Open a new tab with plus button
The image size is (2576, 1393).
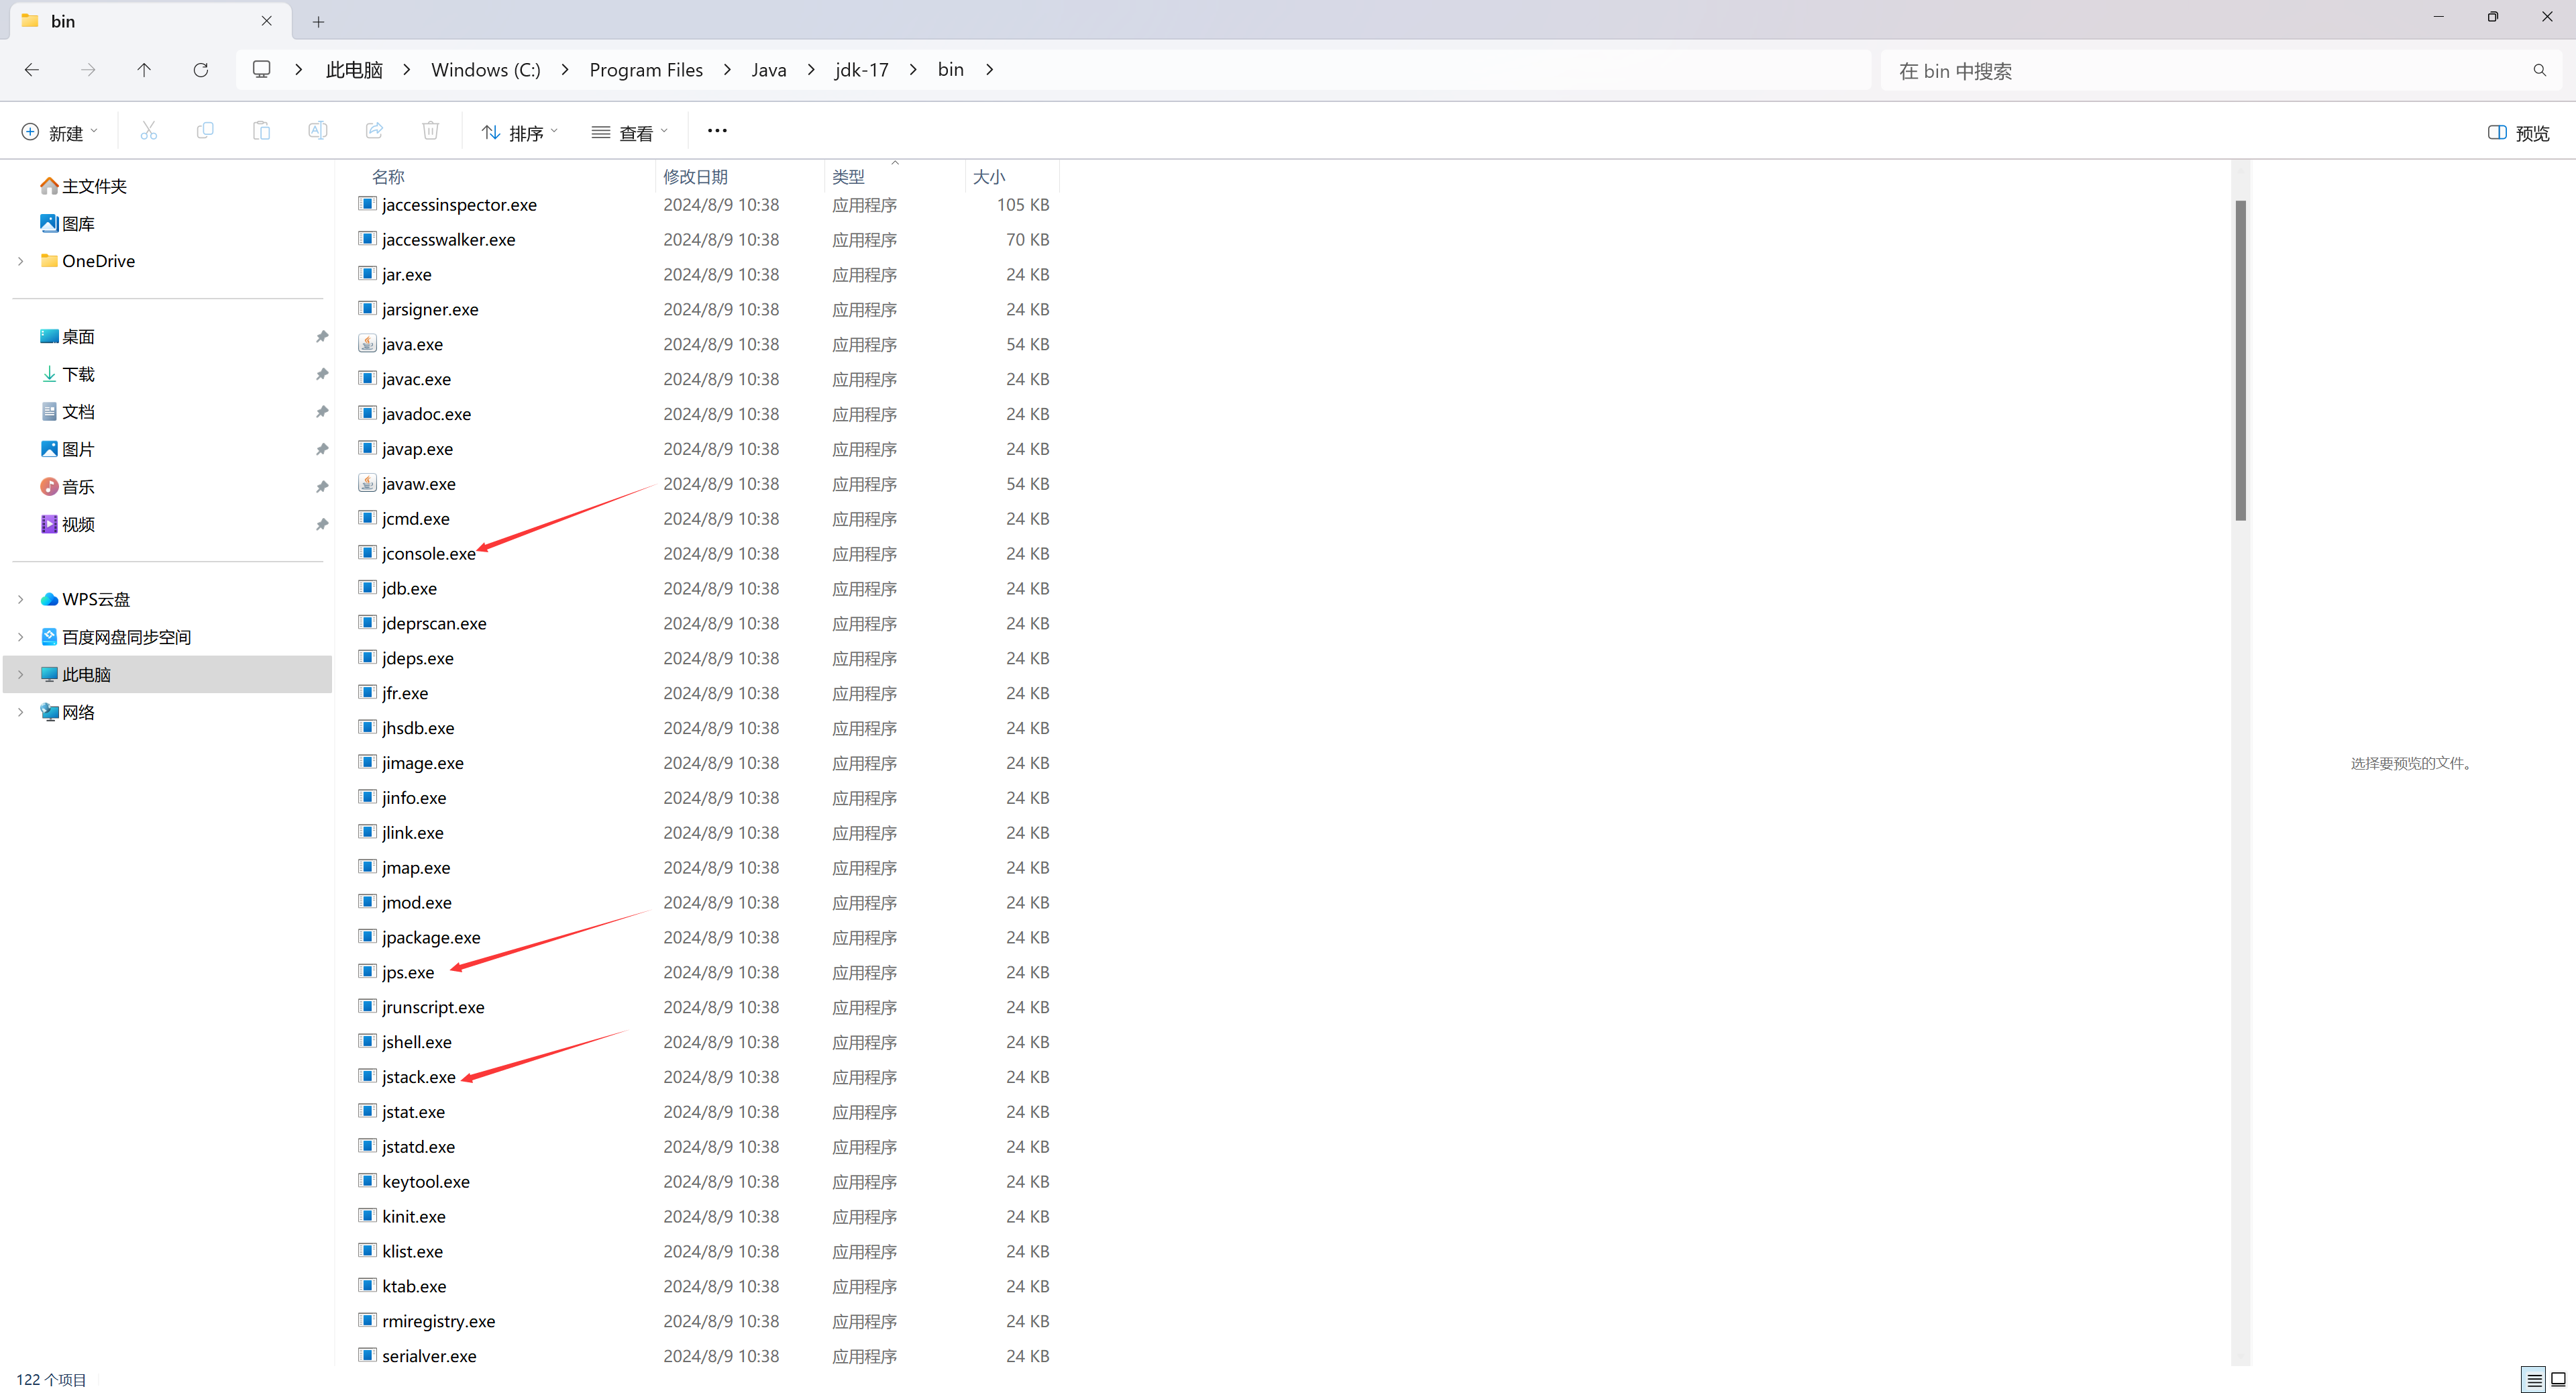tap(318, 21)
